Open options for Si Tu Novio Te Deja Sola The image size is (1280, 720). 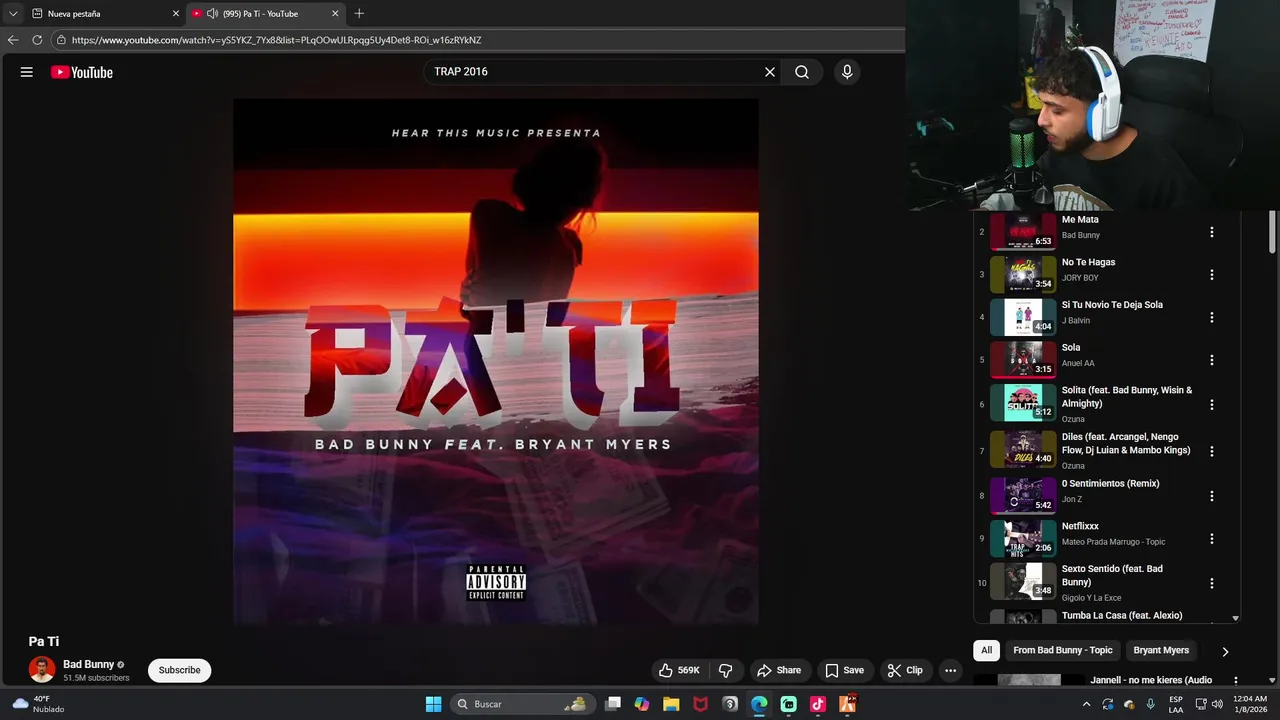tap(1211, 317)
